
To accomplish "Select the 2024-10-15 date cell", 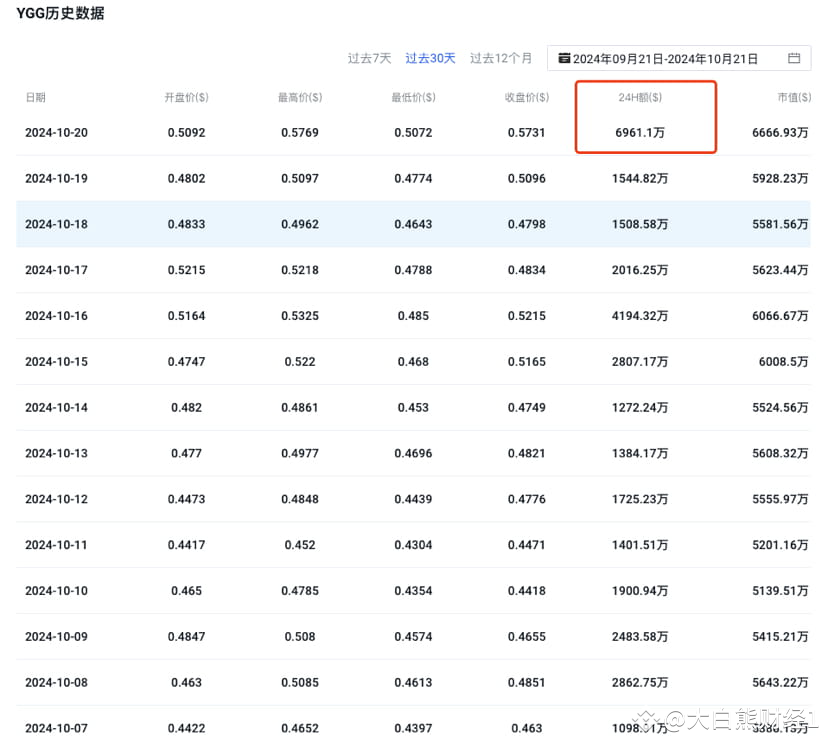I will [57, 362].
